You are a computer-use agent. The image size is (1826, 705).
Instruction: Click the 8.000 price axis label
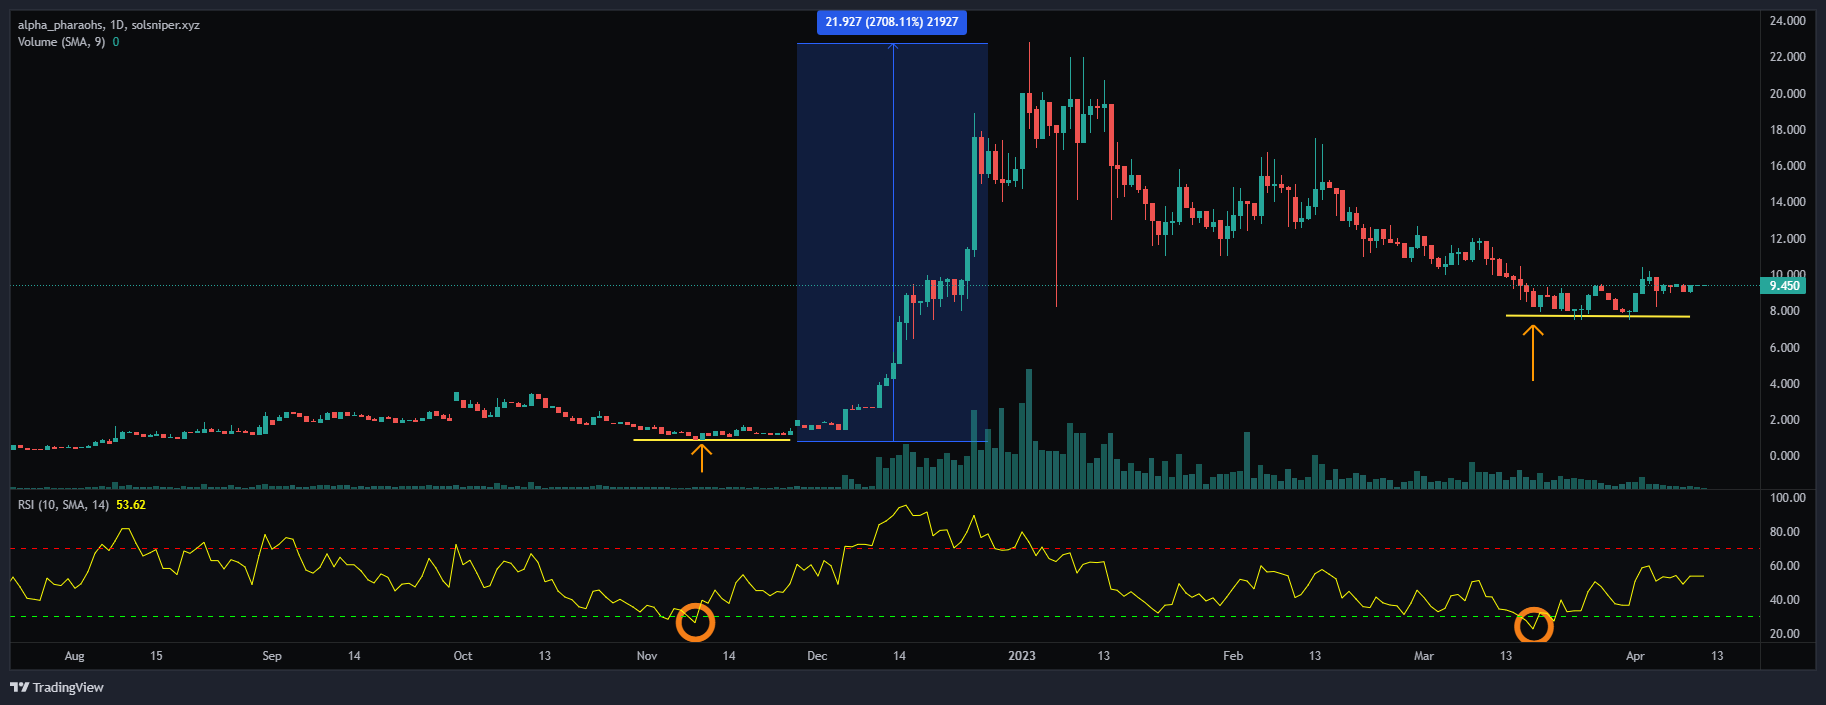(1784, 311)
